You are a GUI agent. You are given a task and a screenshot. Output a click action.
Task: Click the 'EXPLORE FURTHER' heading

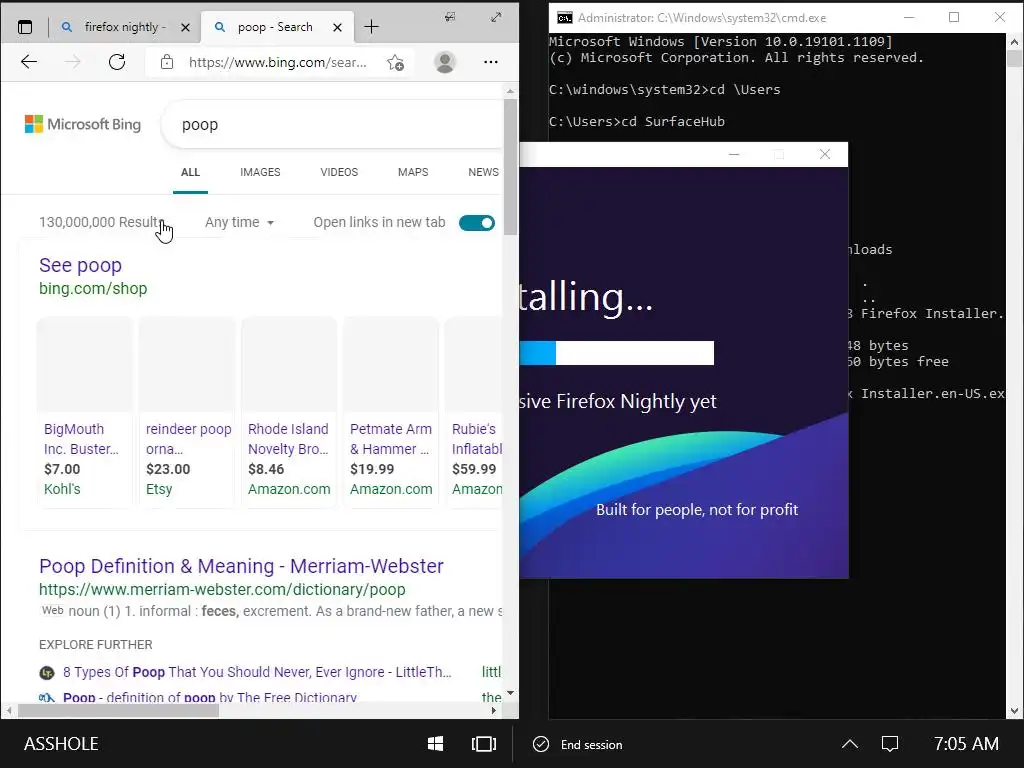coord(95,645)
